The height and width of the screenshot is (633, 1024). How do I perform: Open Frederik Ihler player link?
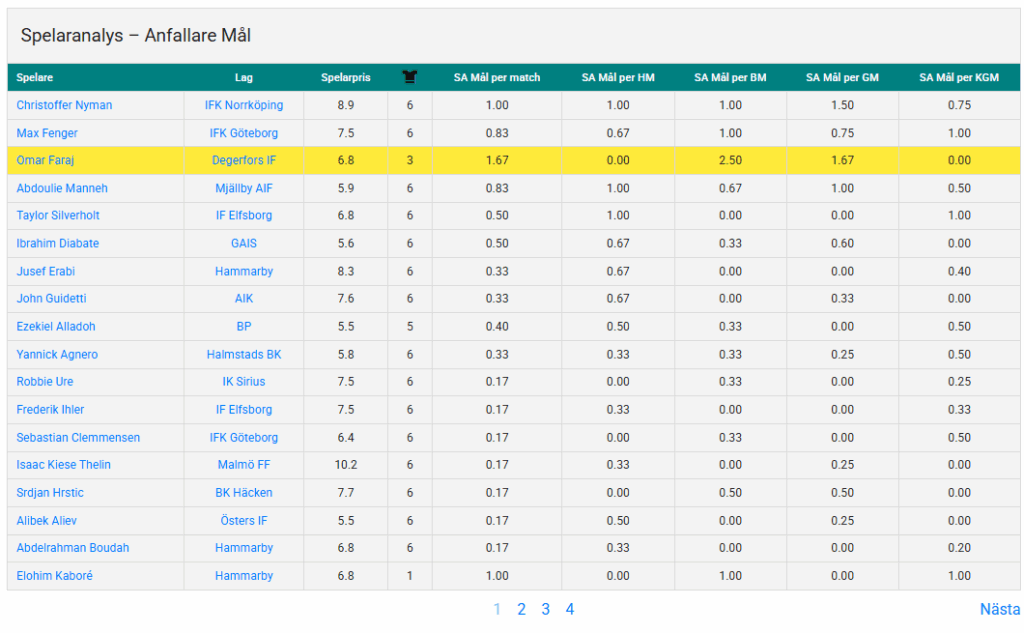[50, 410]
